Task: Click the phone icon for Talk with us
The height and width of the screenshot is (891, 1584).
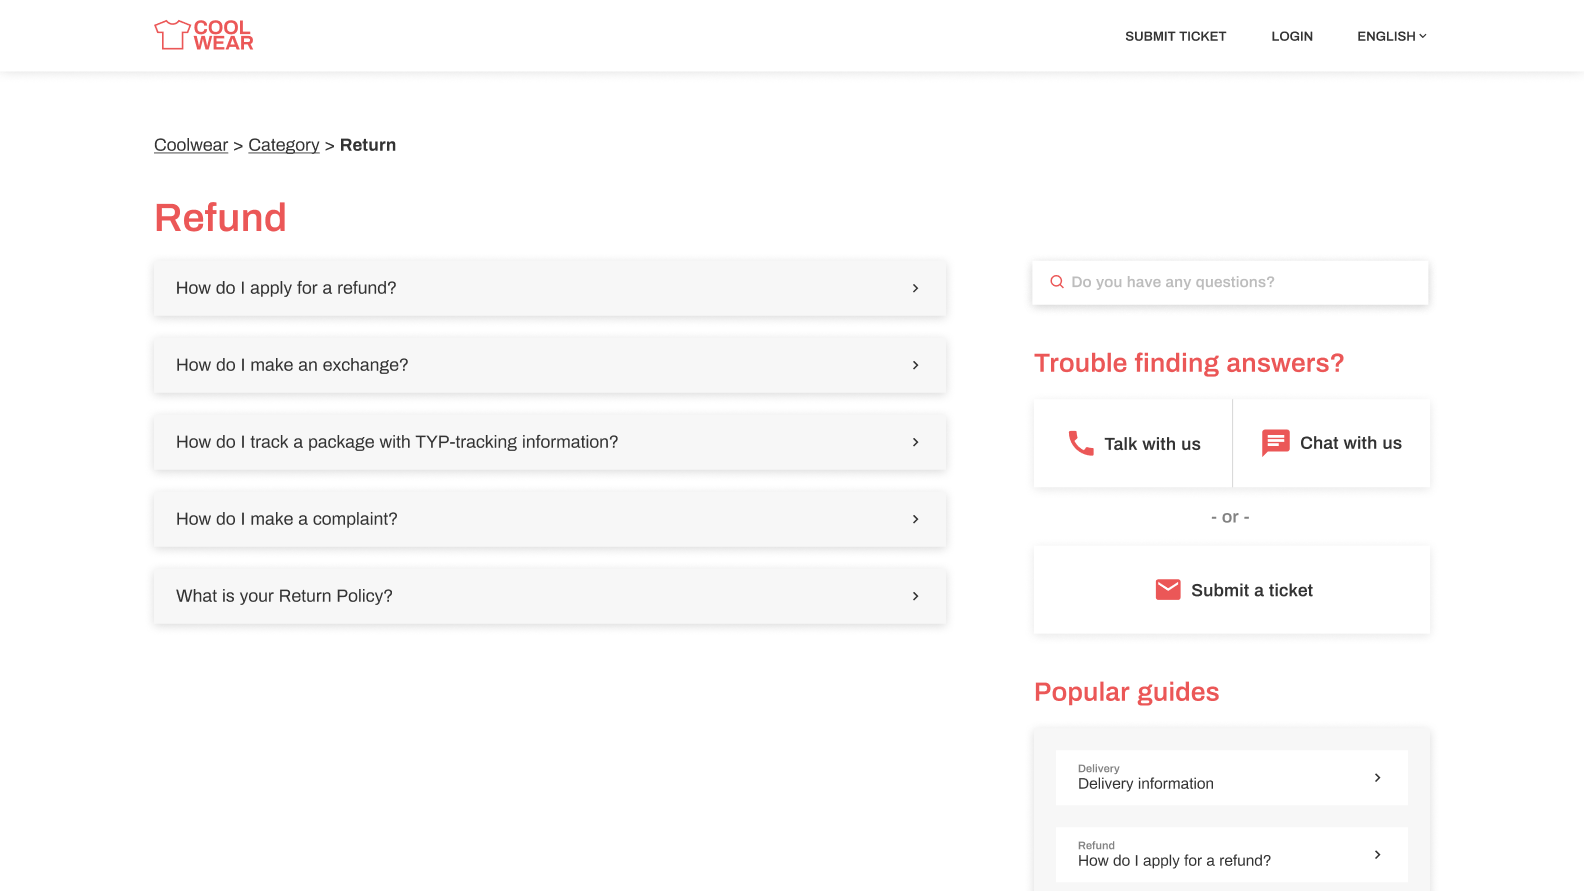Action: coord(1080,443)
